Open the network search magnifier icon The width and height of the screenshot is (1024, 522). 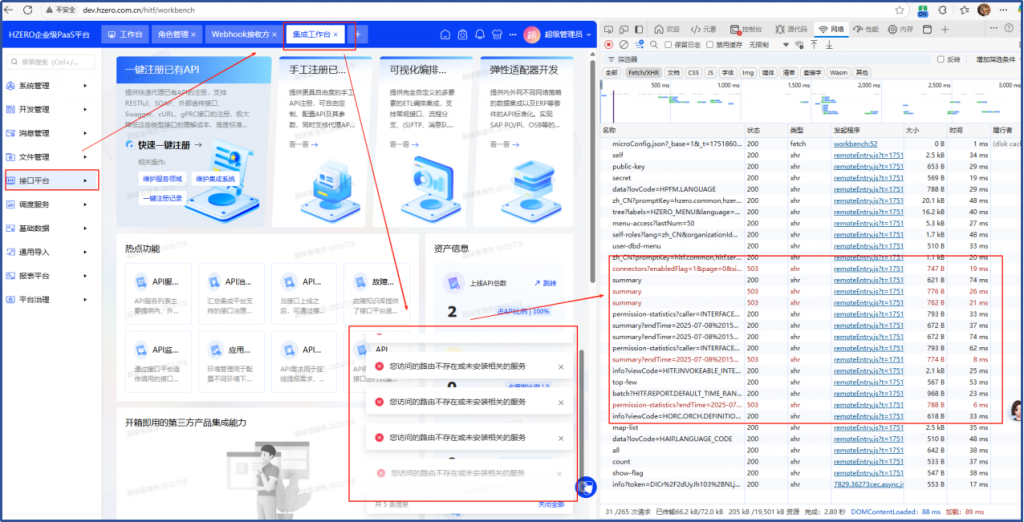654,45
